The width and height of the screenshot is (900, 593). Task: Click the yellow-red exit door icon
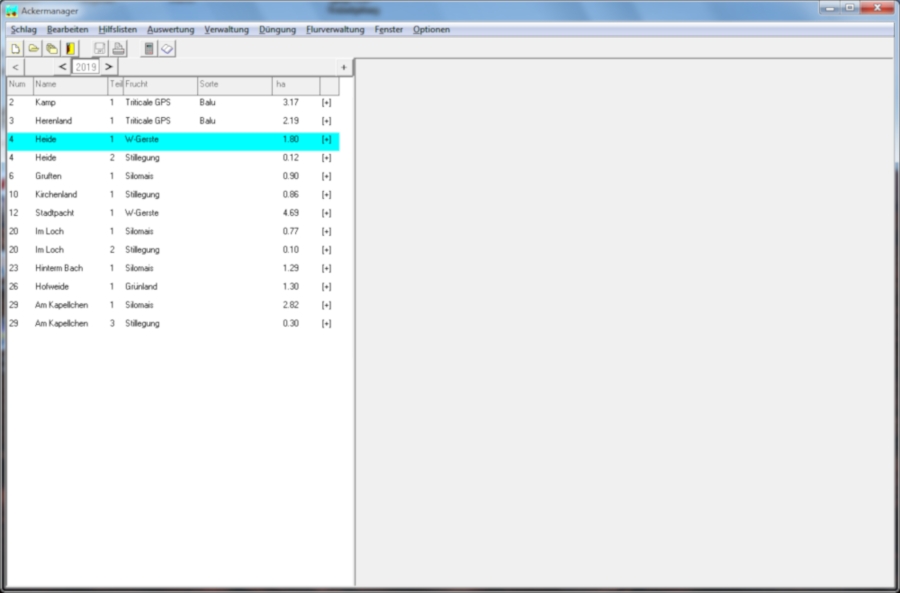click(x=70, y=48)
